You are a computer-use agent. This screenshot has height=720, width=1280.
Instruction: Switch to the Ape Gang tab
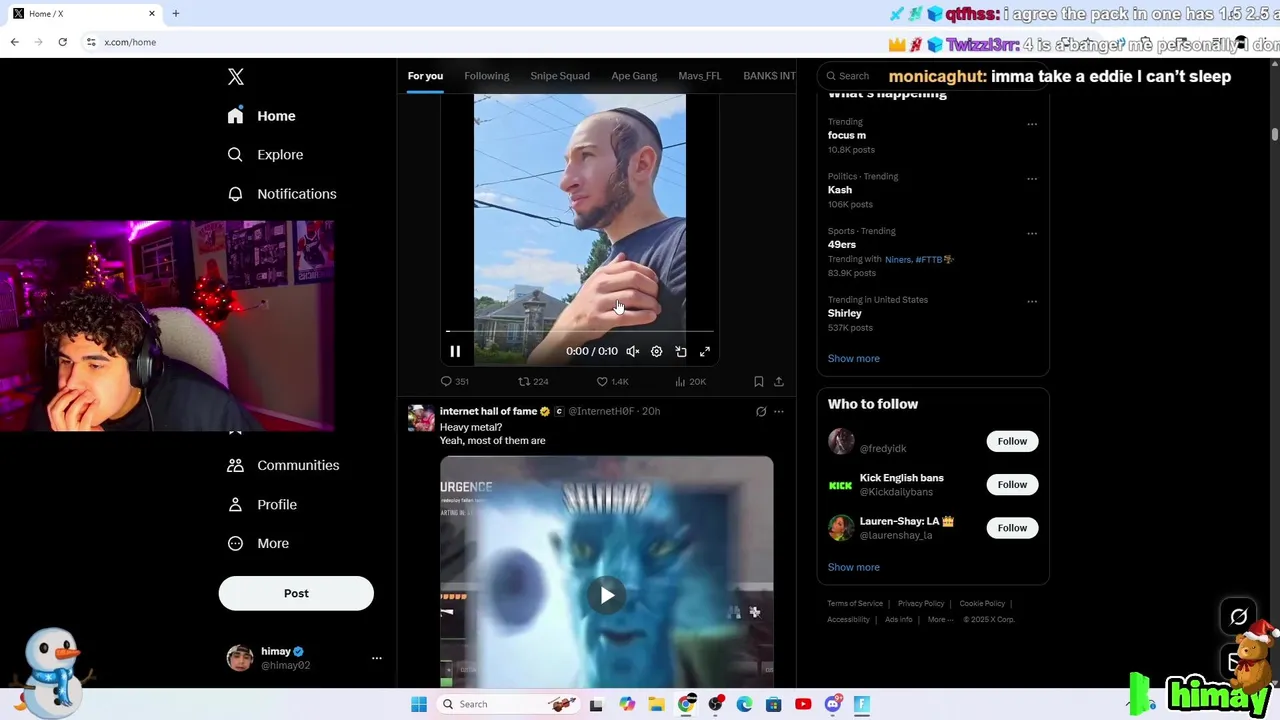point(634,76)
